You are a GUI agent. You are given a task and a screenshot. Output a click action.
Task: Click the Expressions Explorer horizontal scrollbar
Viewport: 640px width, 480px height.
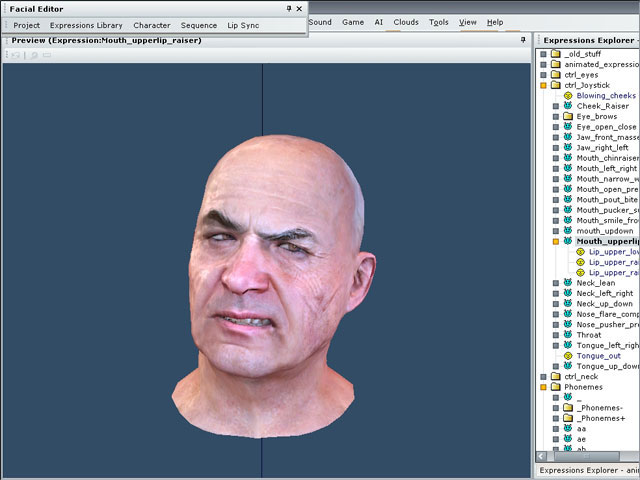(x=587, y=454)
